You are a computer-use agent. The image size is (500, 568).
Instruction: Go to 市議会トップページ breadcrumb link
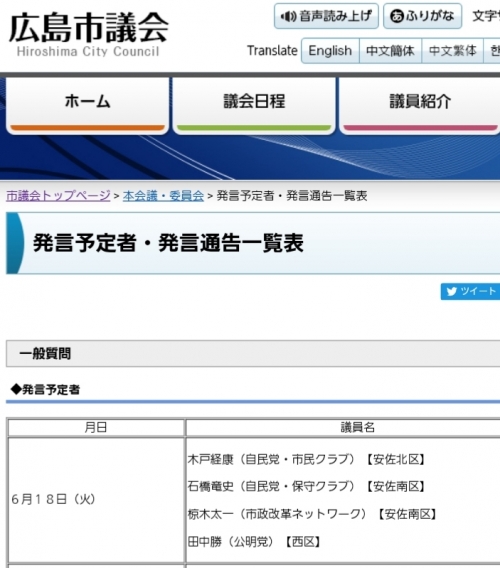click(58, 196)
